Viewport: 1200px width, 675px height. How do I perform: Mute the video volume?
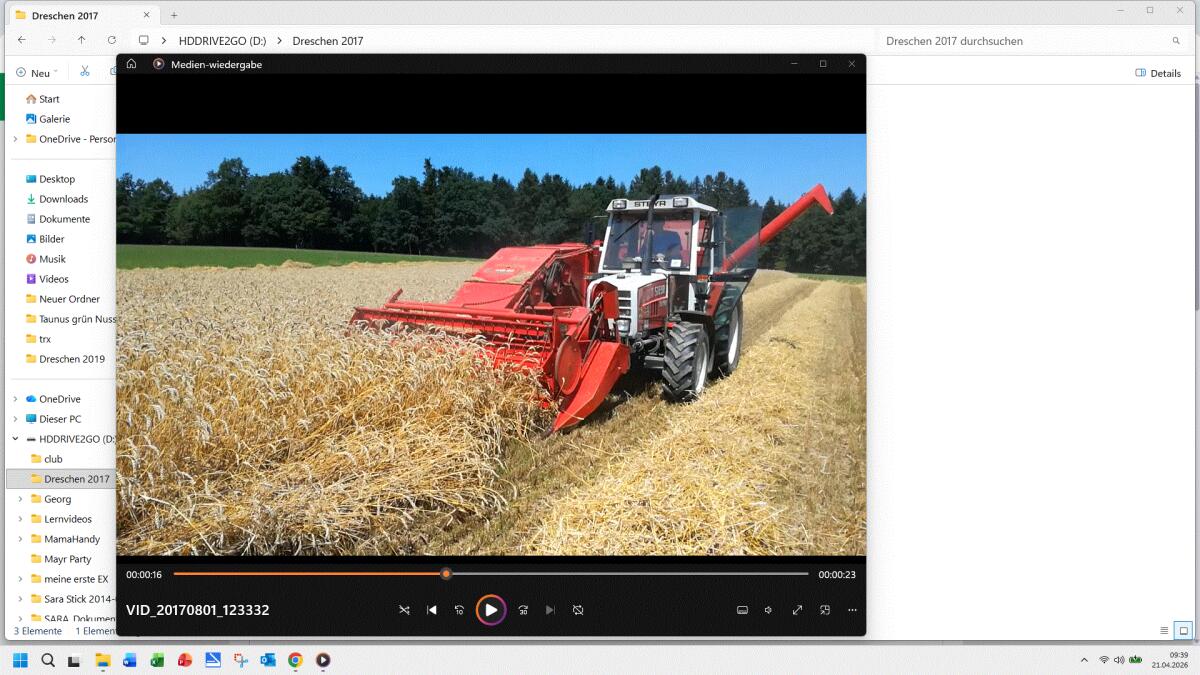[x=769, y=610]
